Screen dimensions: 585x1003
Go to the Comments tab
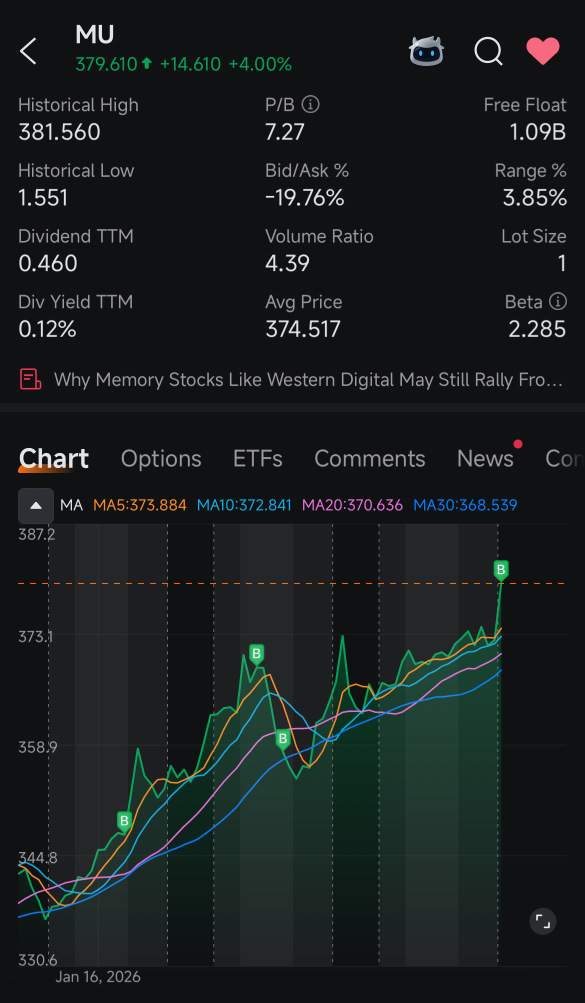tap(370, 459)
